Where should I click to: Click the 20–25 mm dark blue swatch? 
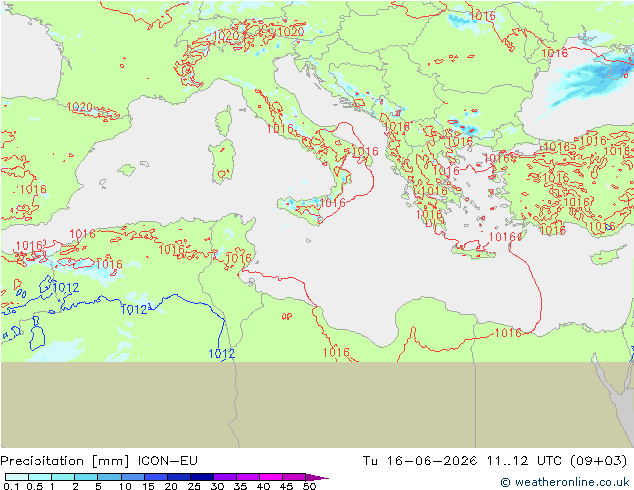[x=178, y=477]
